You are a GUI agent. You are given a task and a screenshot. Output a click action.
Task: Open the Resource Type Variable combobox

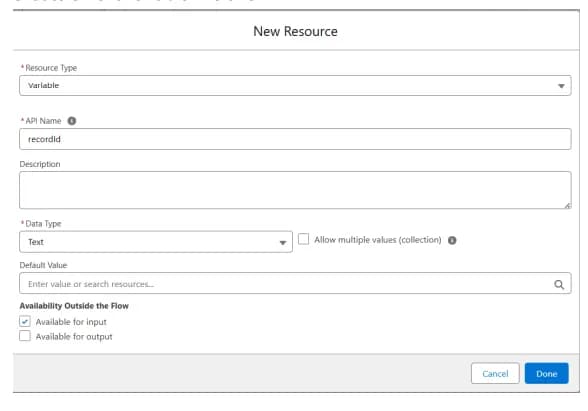(x=295, y=86)
